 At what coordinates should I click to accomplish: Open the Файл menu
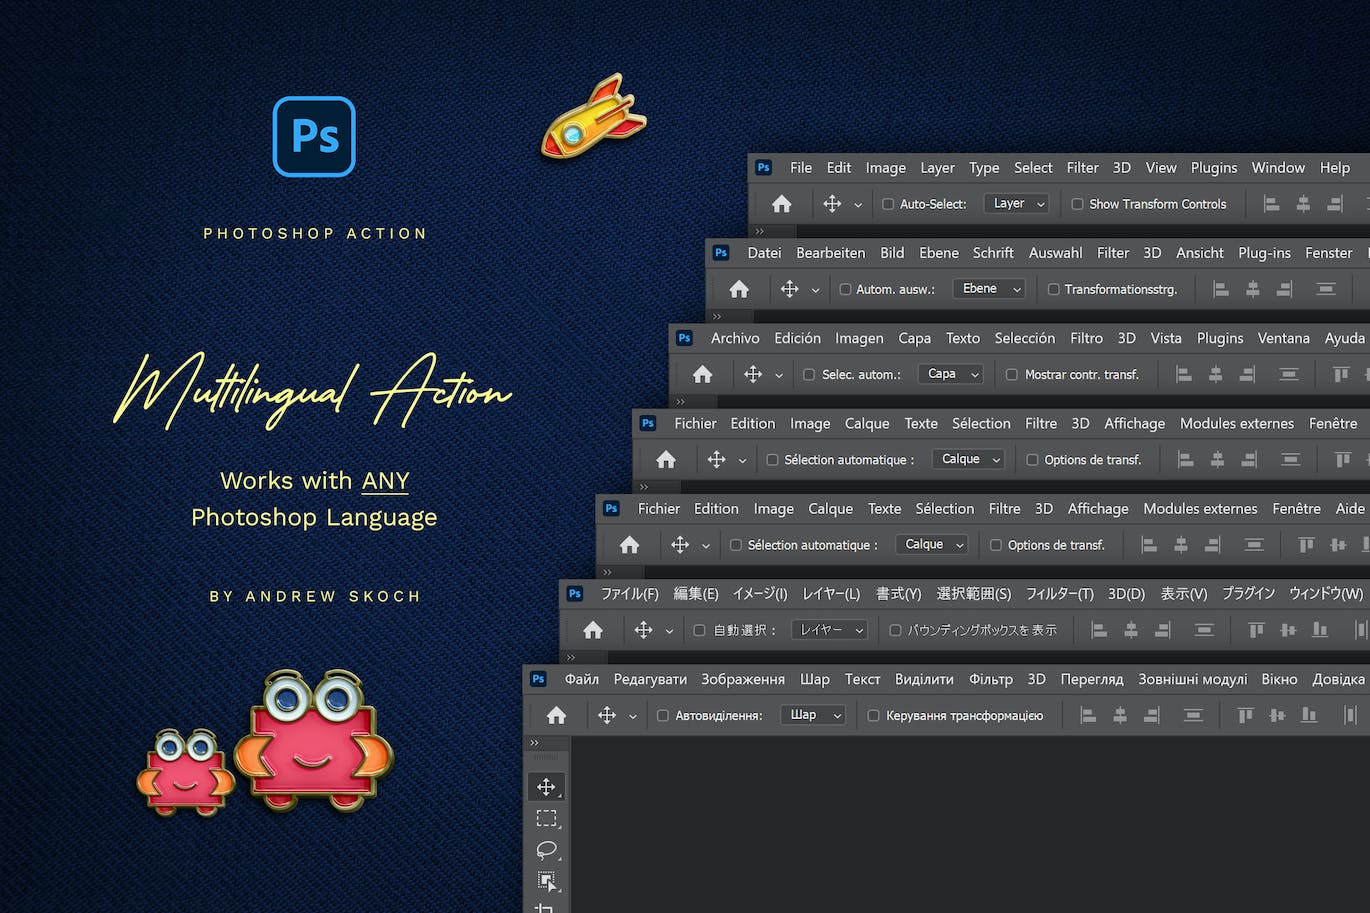581,679
